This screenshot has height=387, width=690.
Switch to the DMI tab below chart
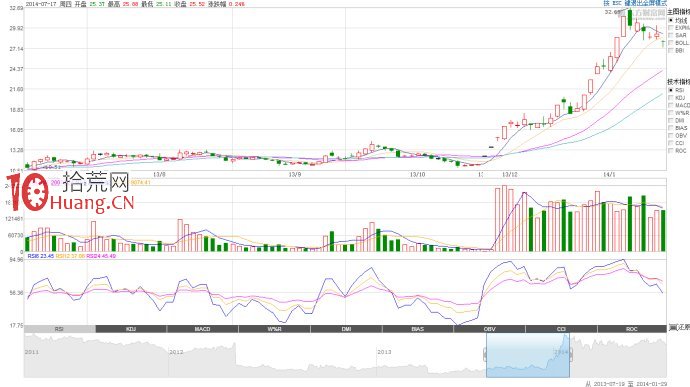[346, 329]
